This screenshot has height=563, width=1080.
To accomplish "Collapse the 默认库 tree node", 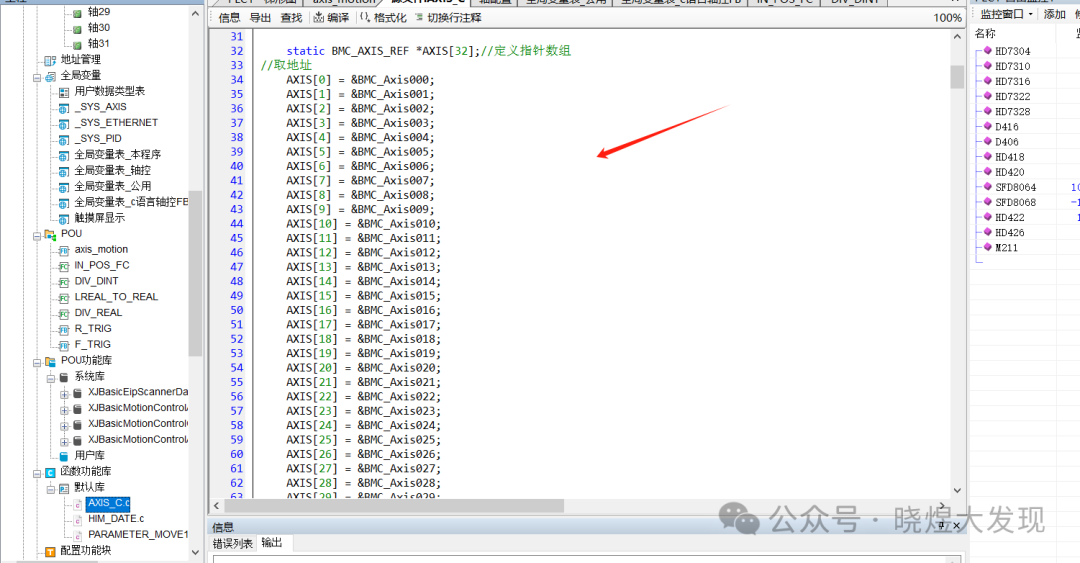I will tap(51, 489).
